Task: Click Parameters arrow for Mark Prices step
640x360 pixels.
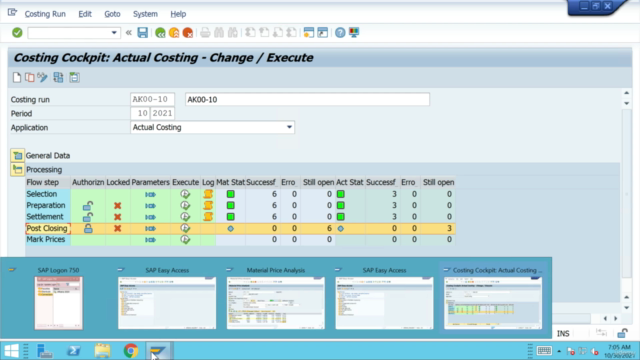Action: tap(150, 240)
